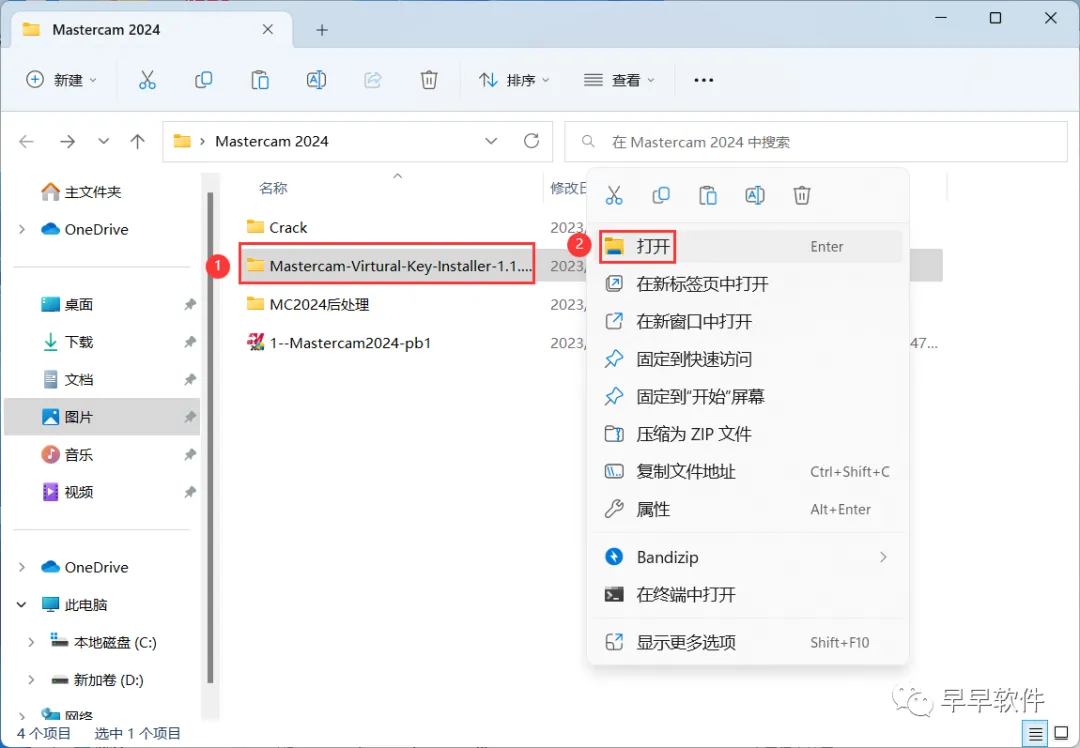Screen dimensions: 1080x748
Task: Open the 排序 sort dropdown
Action: pyautogui.click(x=514, y=80)
